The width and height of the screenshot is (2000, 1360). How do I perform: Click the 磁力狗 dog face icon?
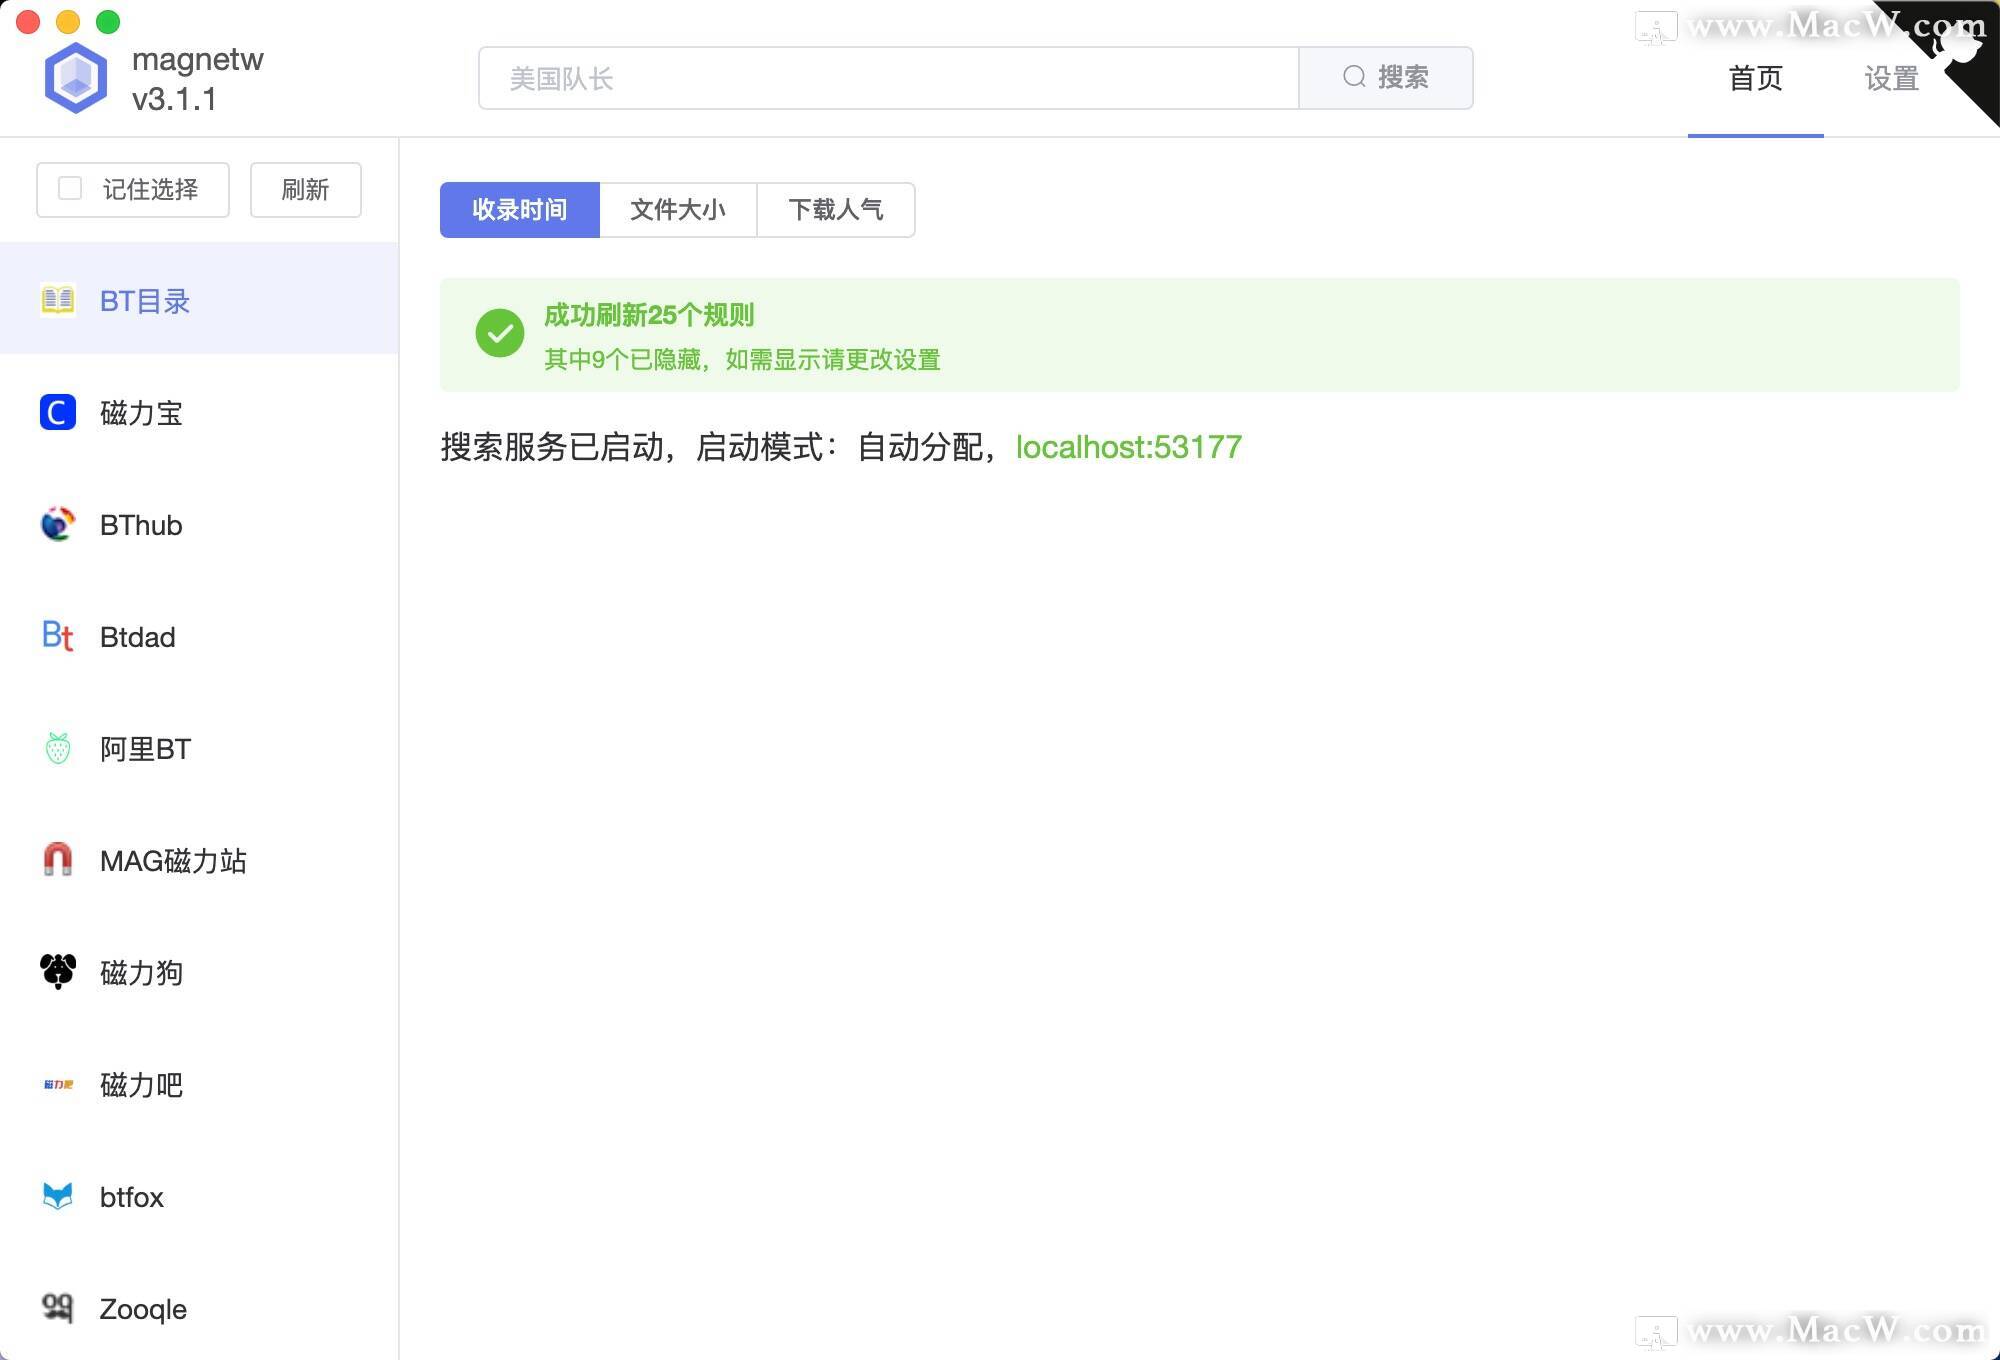pyautogui.click(x=58, y=971)
